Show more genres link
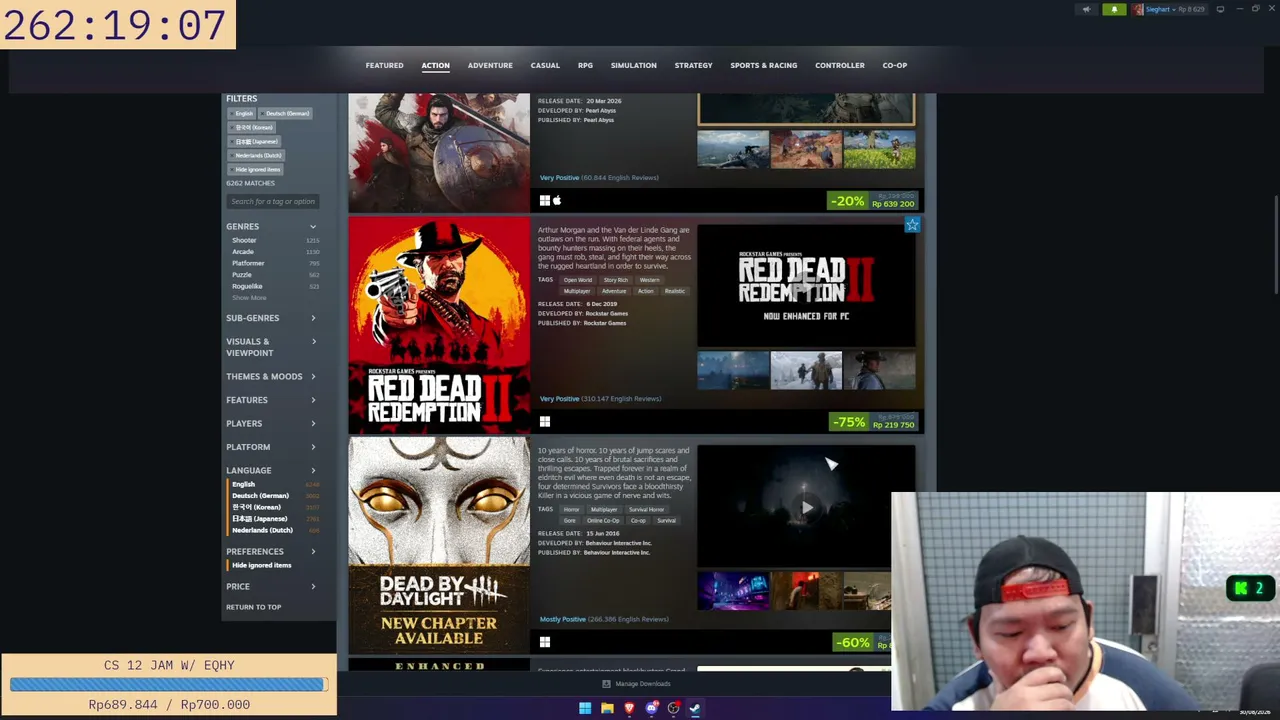 249,298
